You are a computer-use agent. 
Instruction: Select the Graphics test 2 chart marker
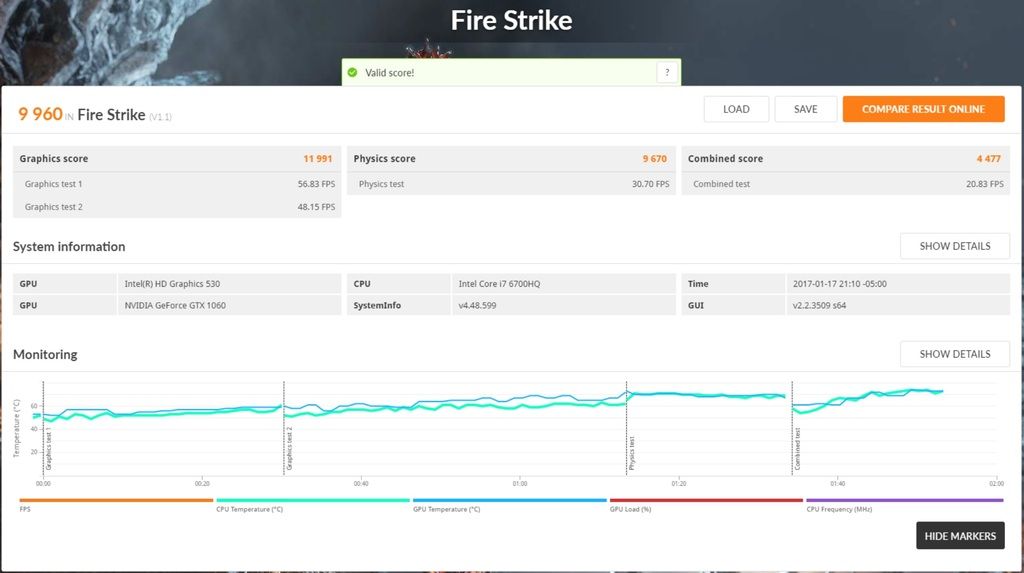289,449
